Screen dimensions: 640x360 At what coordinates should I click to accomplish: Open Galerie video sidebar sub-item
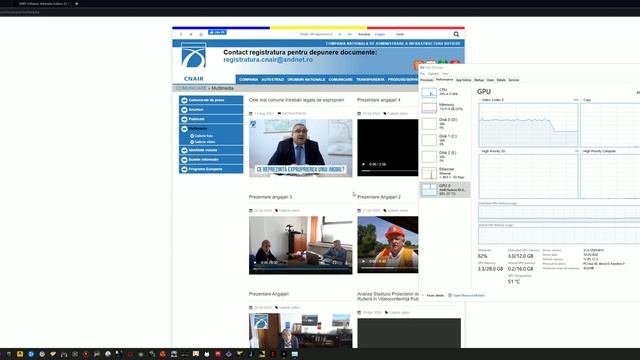pos(204,142)
